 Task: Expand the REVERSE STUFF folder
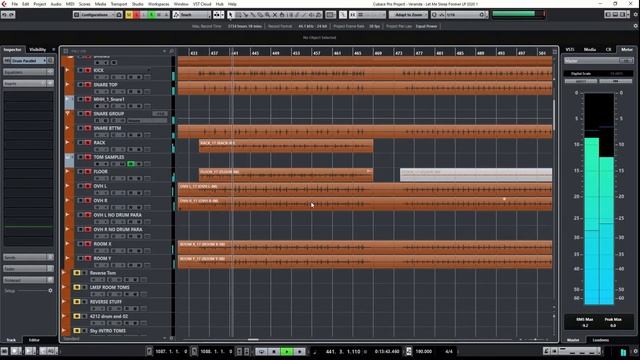(64, 302)
